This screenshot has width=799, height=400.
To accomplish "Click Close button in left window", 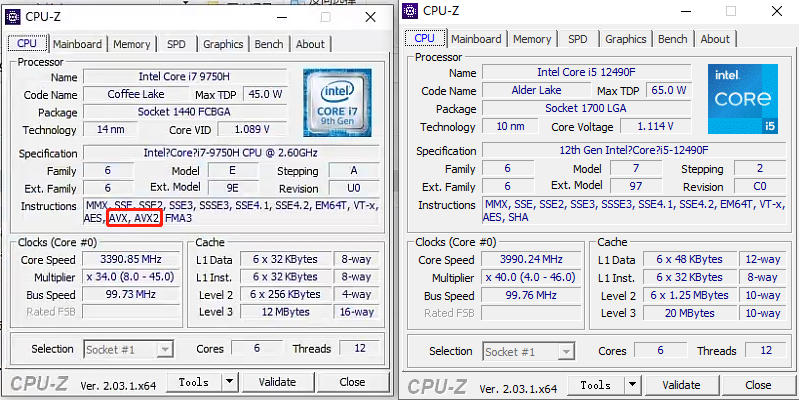I will [x=352, y=382].
